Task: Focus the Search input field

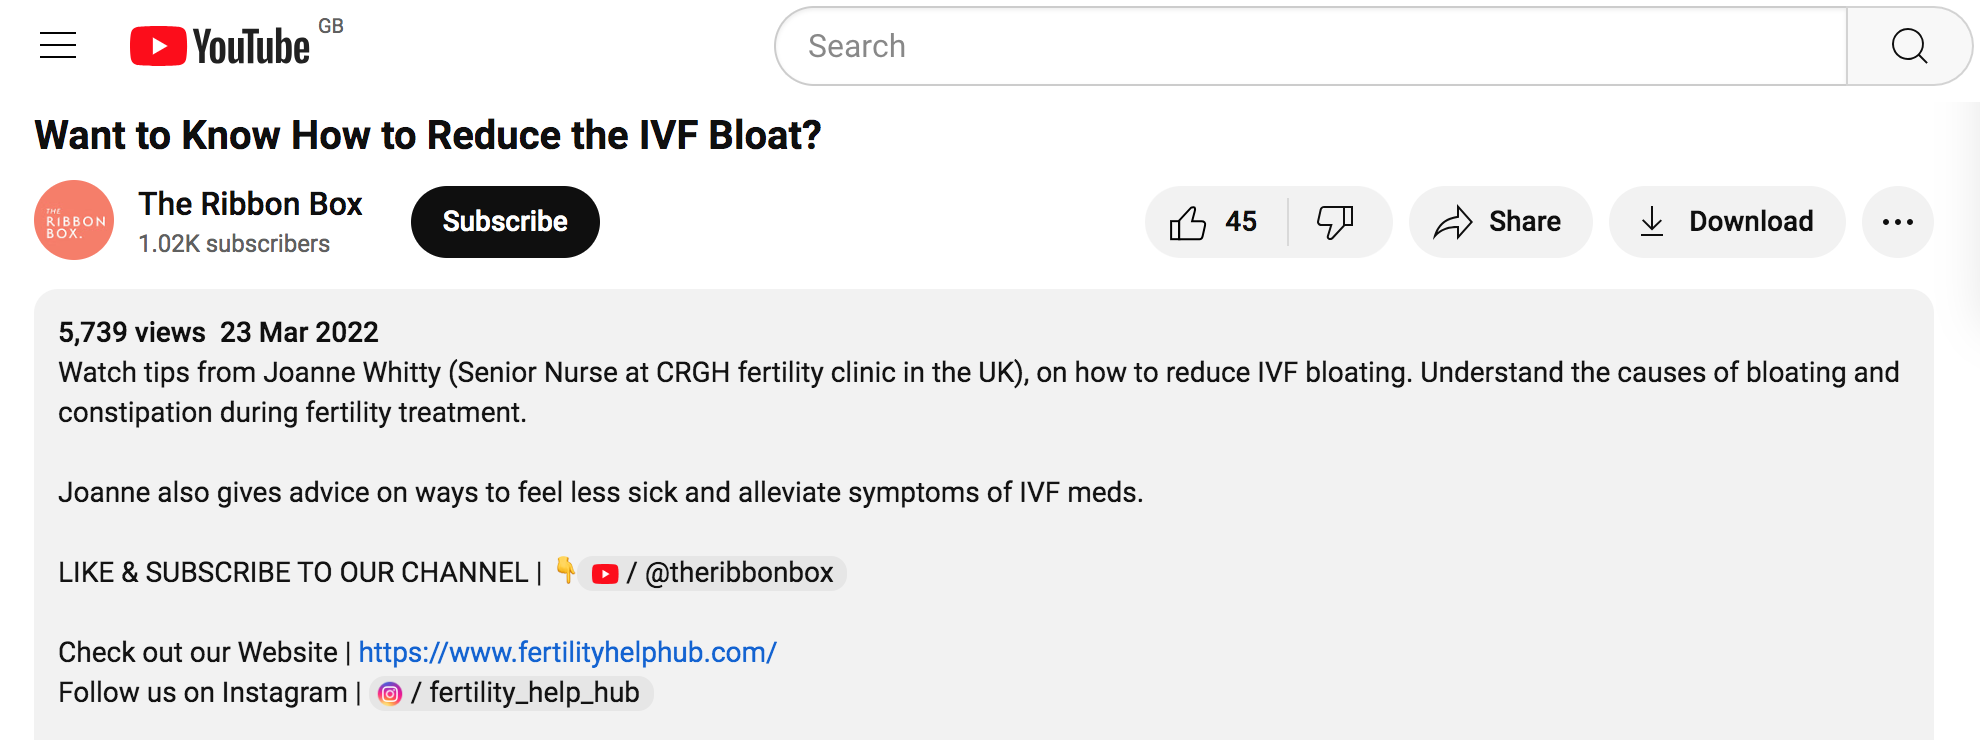Action: point(1310,46)
